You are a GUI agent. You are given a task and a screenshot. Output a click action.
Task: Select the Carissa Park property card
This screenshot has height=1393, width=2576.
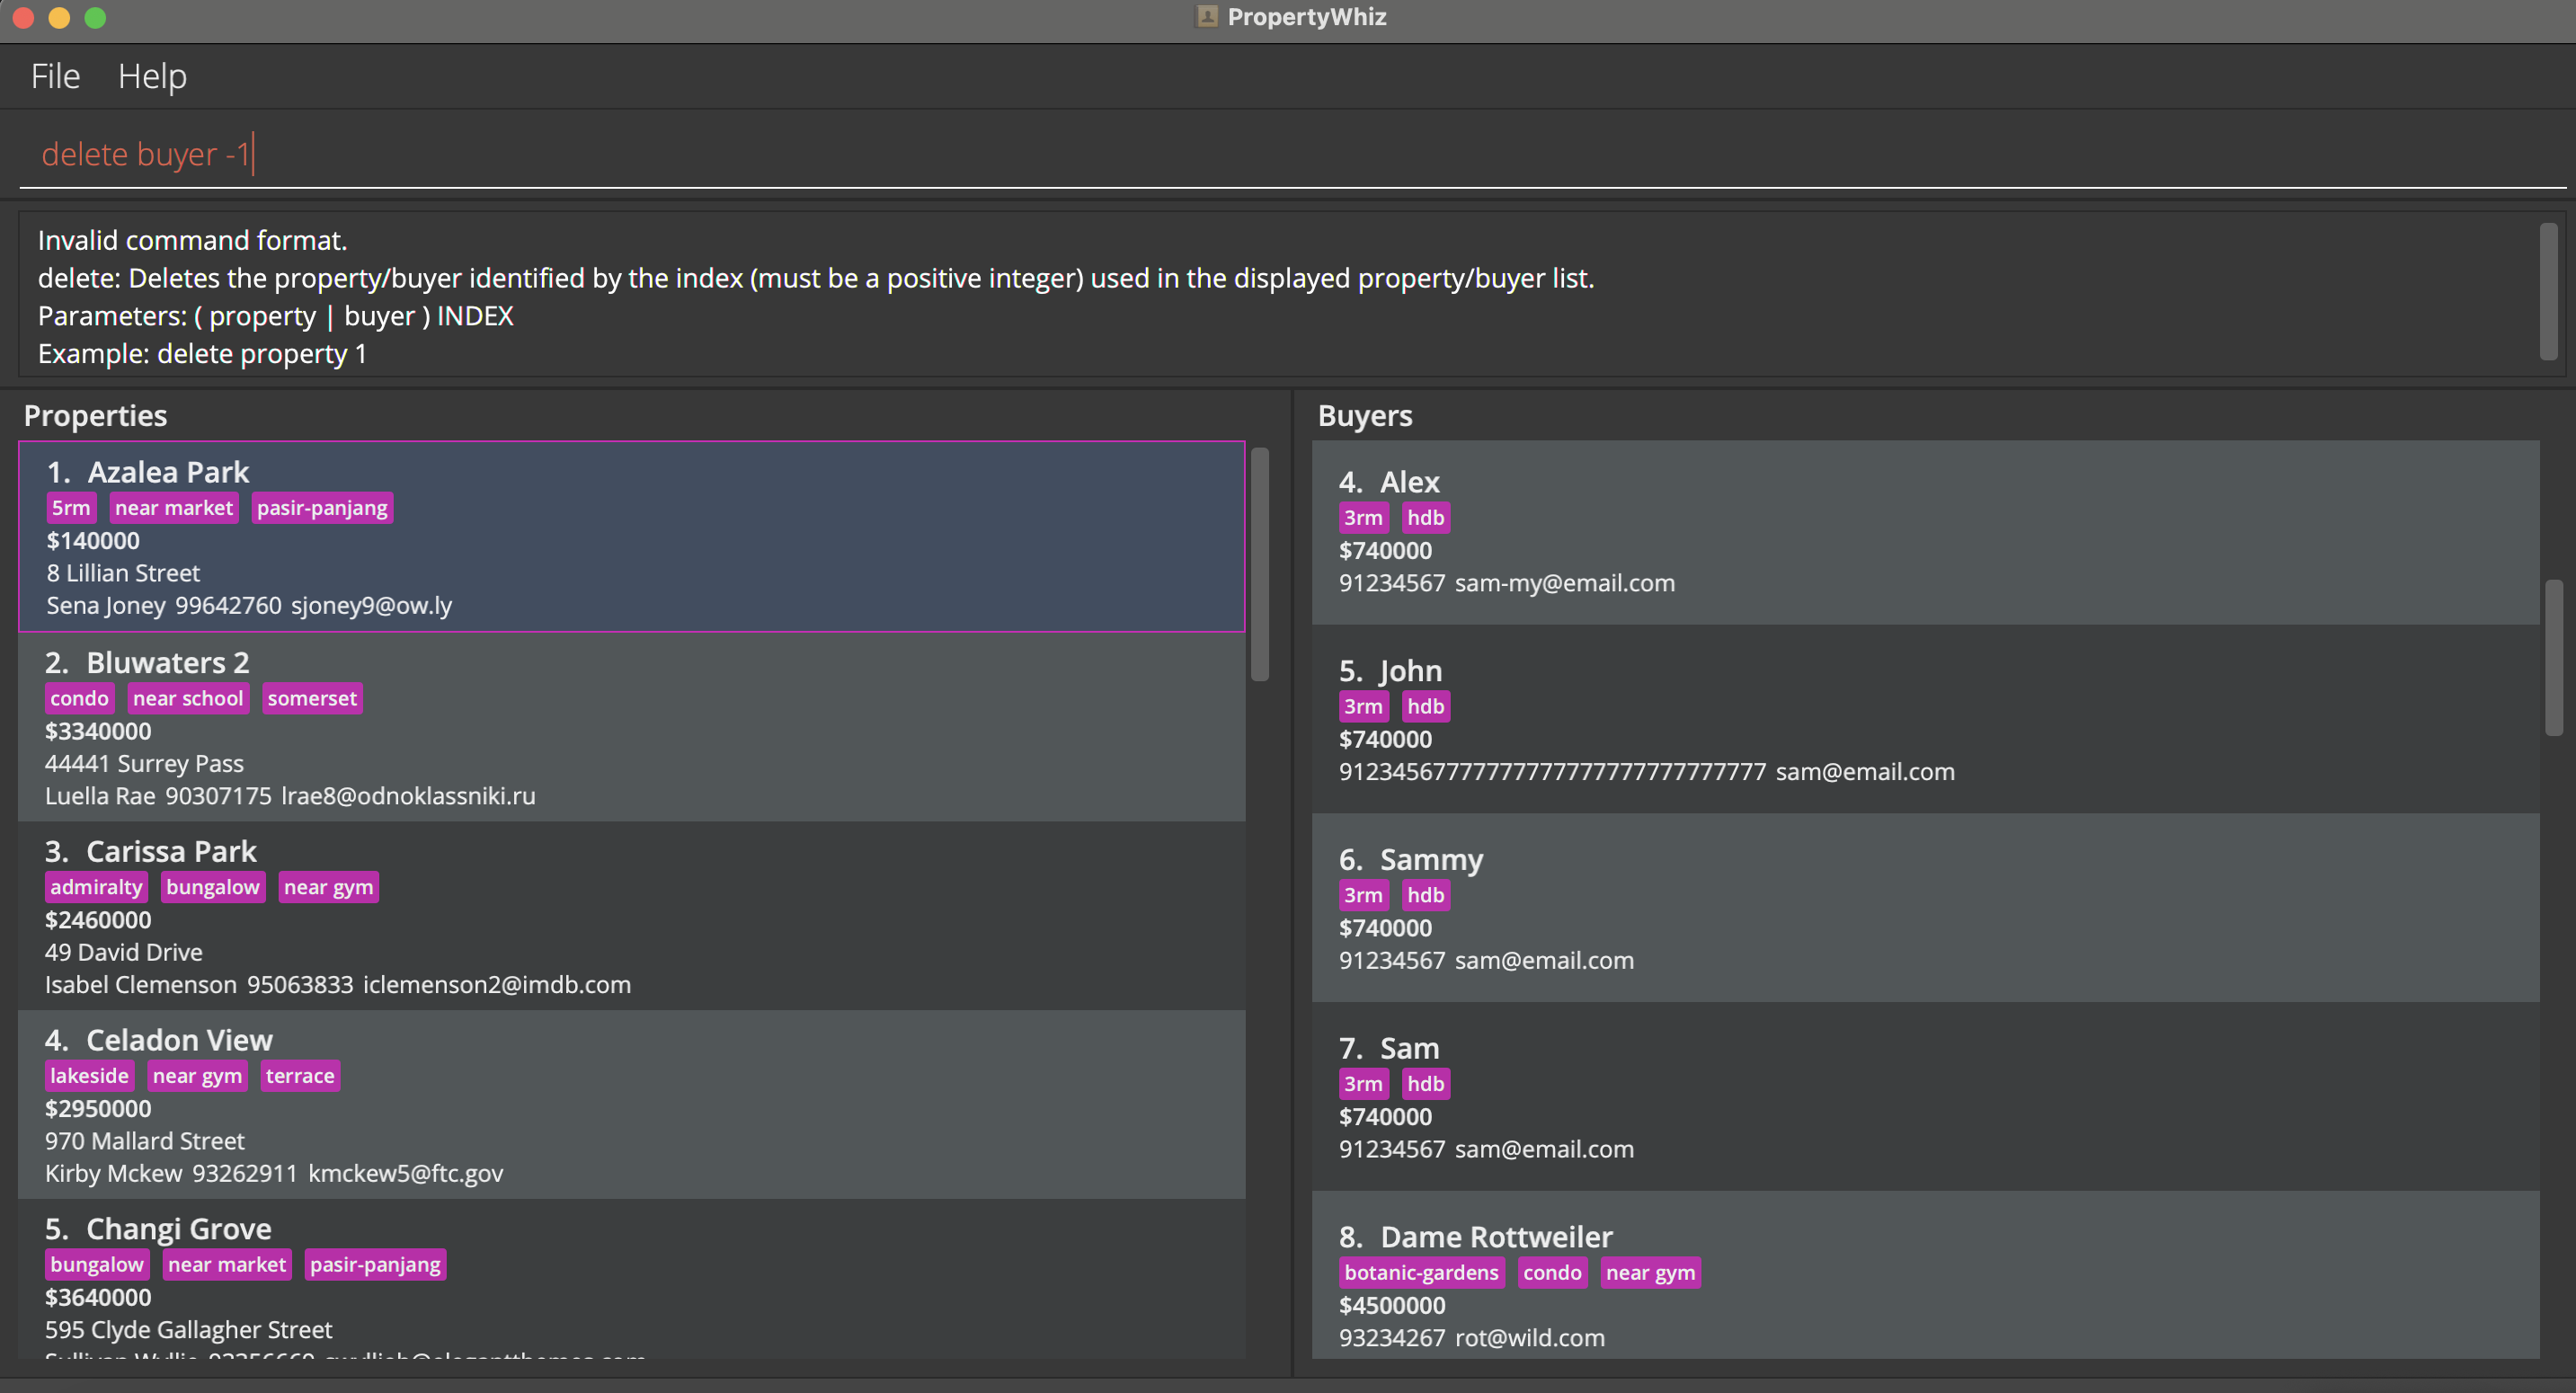630,916
